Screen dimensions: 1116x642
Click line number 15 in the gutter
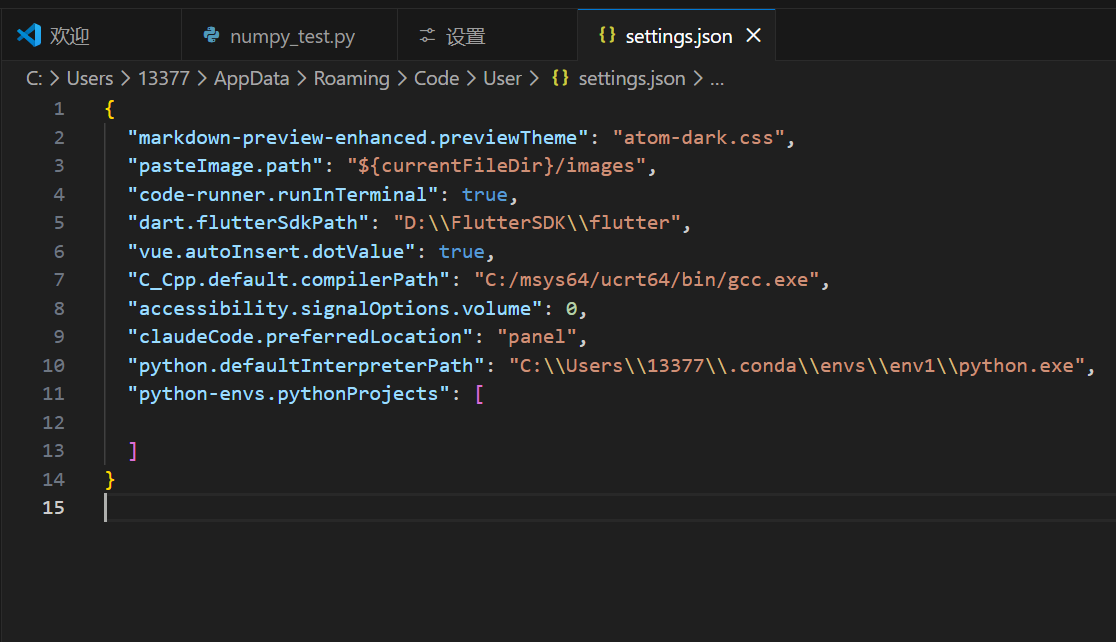[x=53, y=507]
